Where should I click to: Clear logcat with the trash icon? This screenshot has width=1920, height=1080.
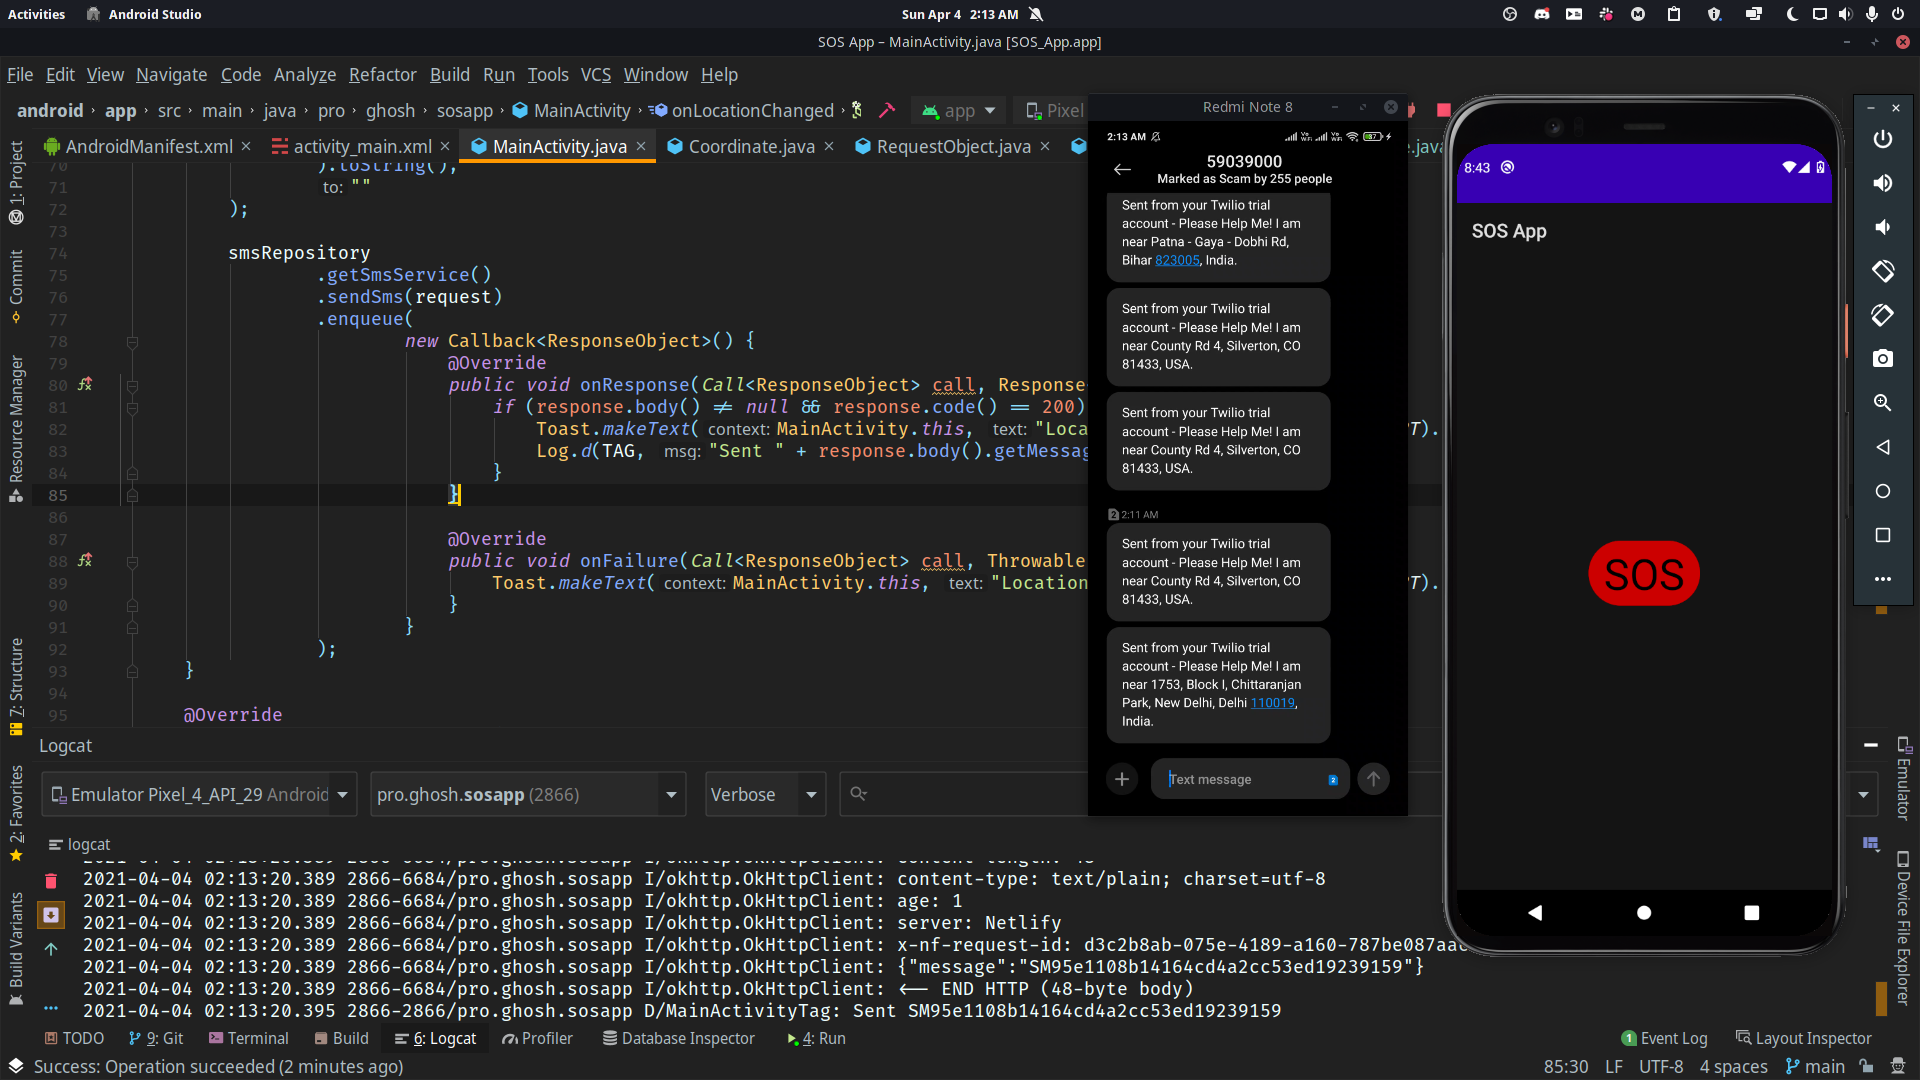point(51,881)
